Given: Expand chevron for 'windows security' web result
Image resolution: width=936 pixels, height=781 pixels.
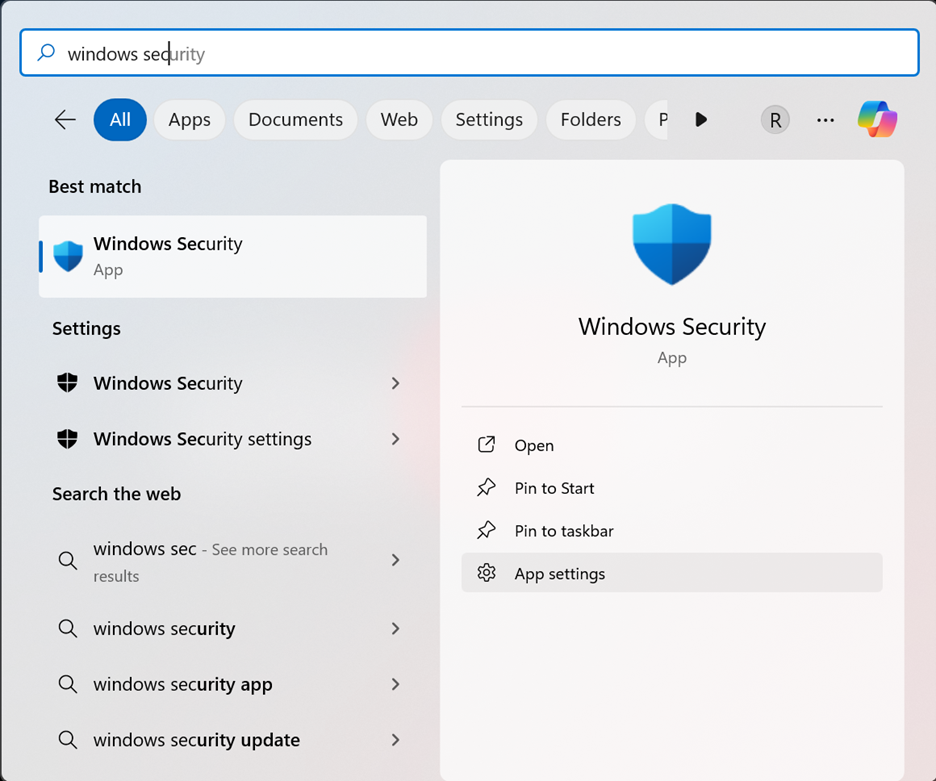Looking at the screenshot, I should 395,628.
